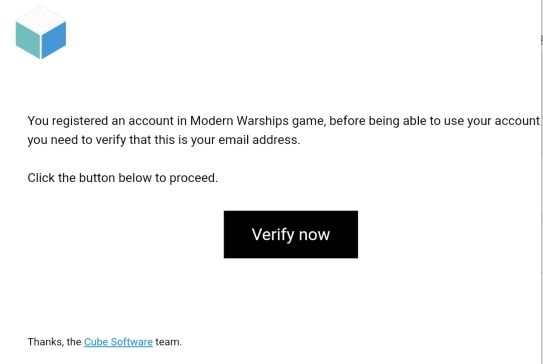
Task: Click the blue face of the cube logo
Action: (x=54, y=40)
